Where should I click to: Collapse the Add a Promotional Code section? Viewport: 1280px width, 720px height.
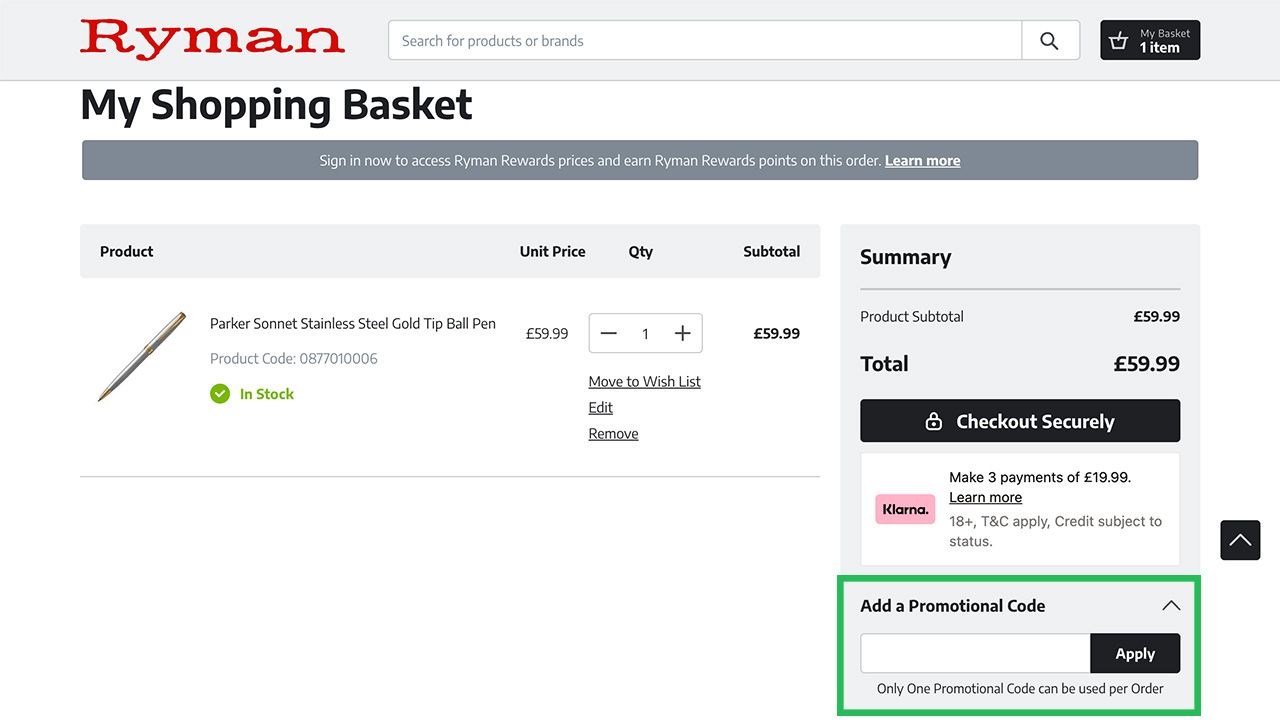click(x=1171, y=606)
